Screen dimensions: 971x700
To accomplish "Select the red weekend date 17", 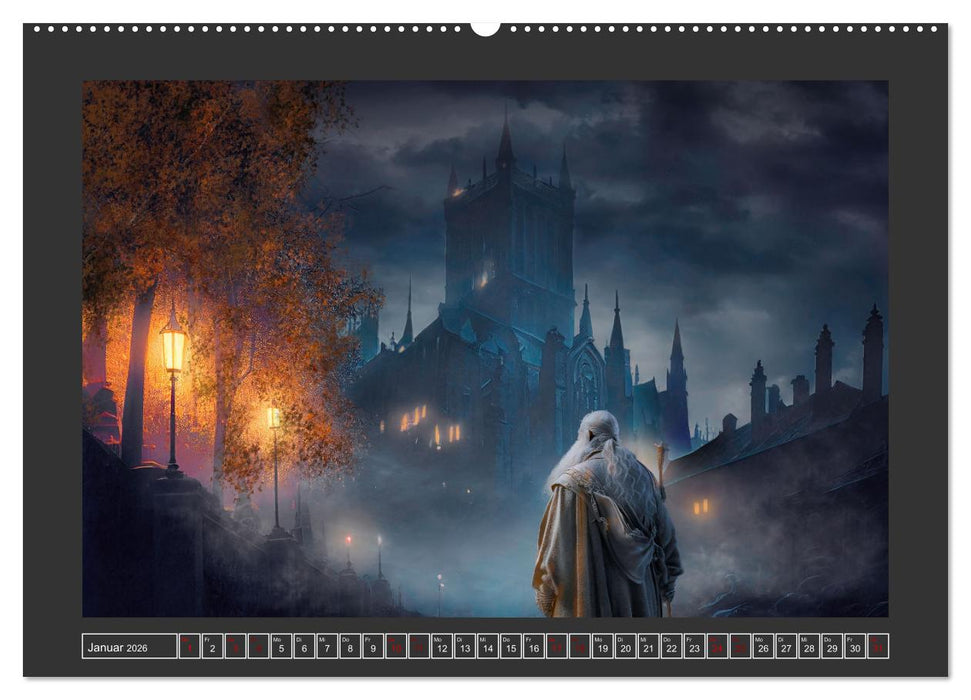I will point(557,646).
